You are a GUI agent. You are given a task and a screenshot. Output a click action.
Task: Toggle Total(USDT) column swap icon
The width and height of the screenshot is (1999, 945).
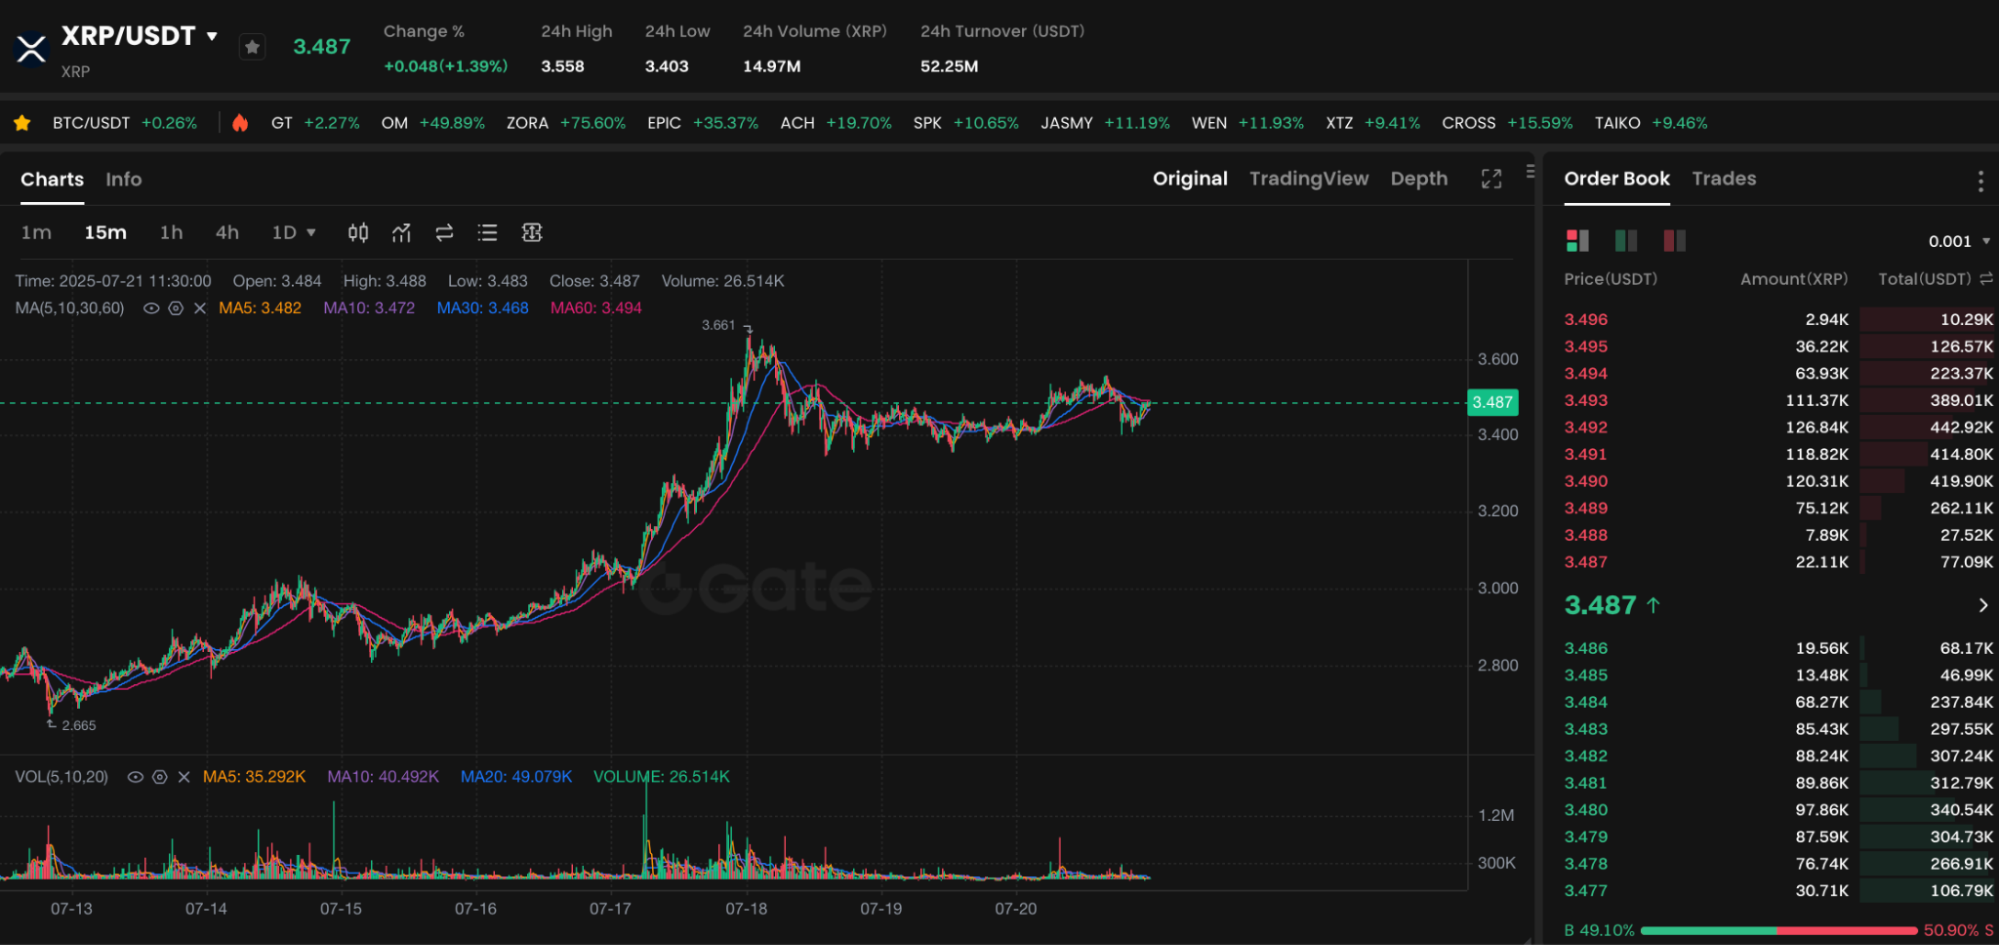coord(1986,279)
